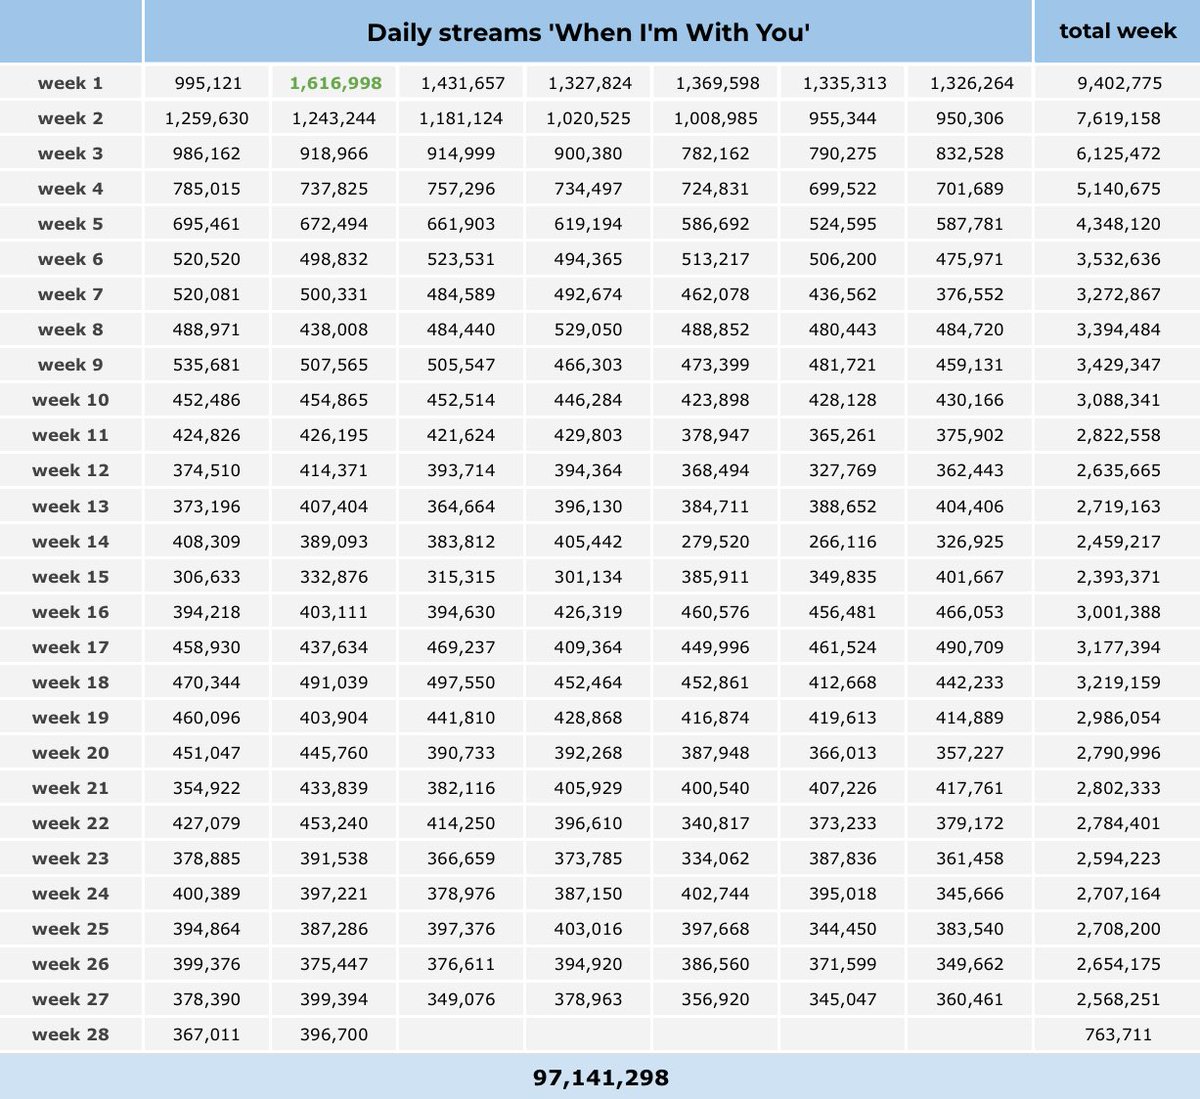Select the 357,227 cell in week 20
The width and height of the screenshot is (1200, 1099).
click(969, 753)
